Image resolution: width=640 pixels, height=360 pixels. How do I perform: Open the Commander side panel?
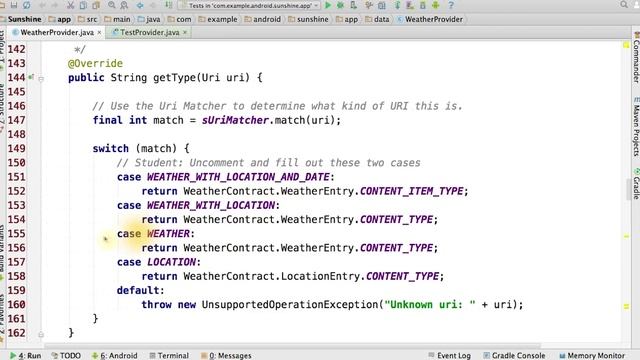(636, 58)
